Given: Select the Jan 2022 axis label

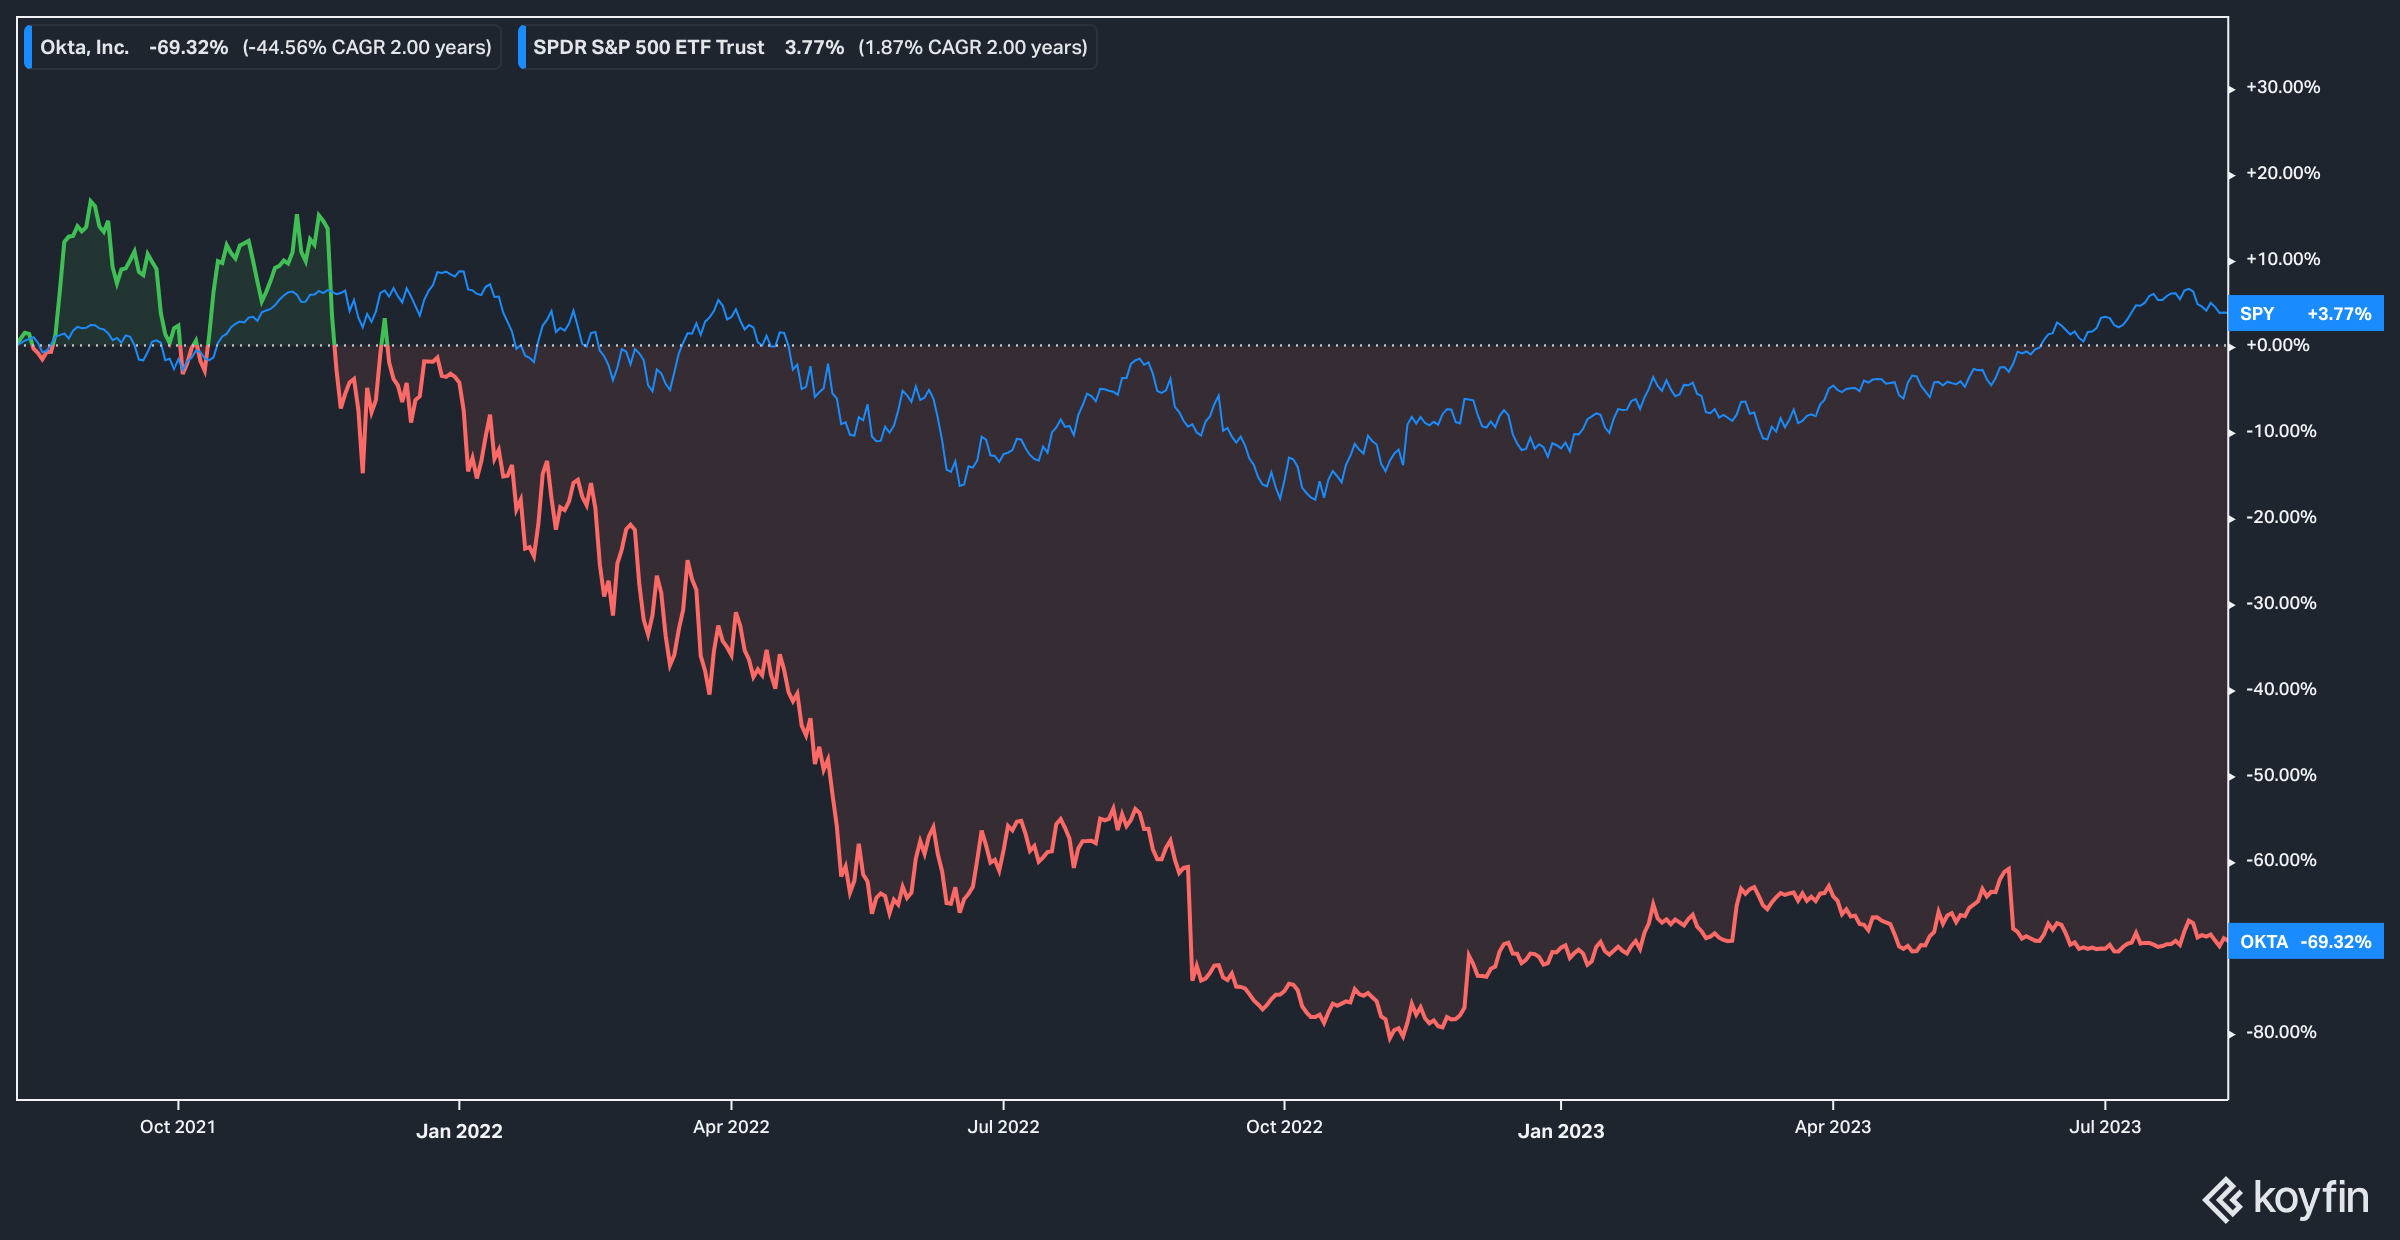Looking at the screenshot, I should pyautogui.click(x=461, y=1131).
